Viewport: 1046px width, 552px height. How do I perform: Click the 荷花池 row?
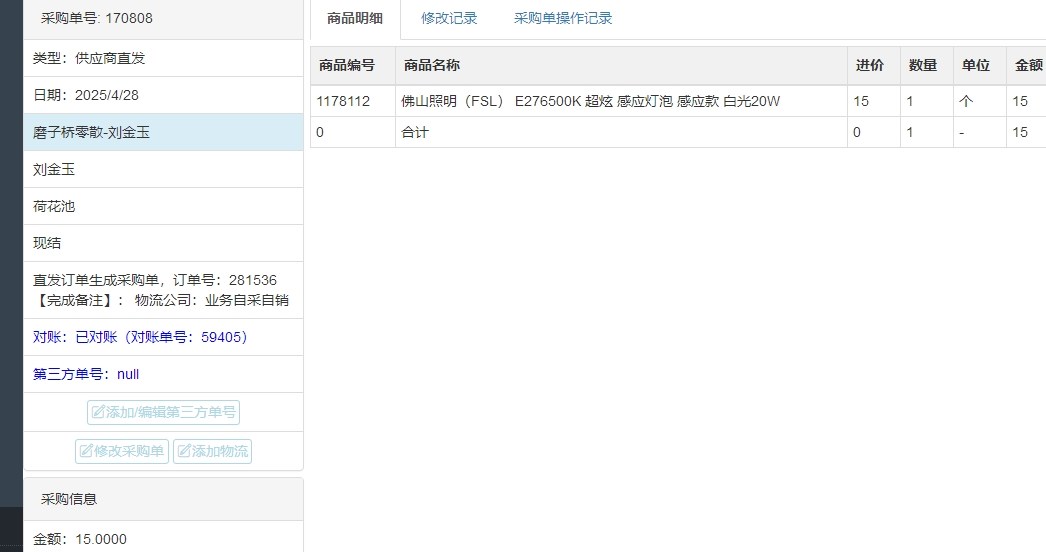163,206
